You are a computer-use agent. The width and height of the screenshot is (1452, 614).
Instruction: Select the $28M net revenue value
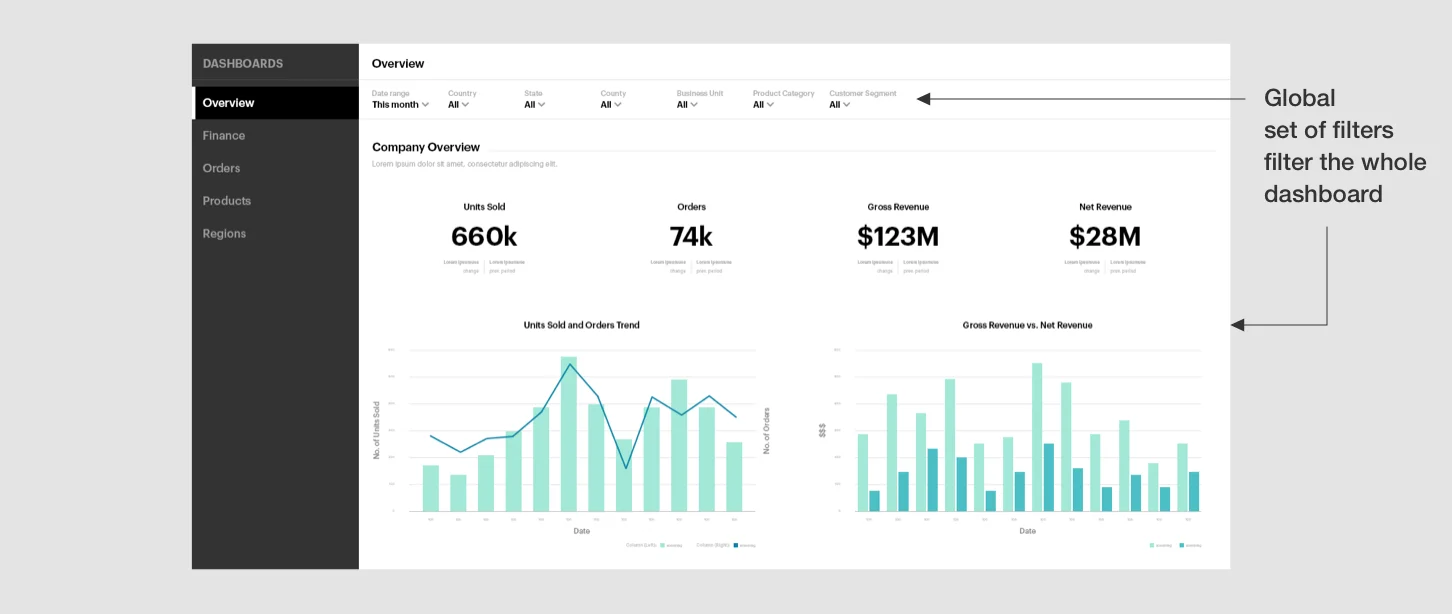pyautogui.click(x=1105, y=236)
